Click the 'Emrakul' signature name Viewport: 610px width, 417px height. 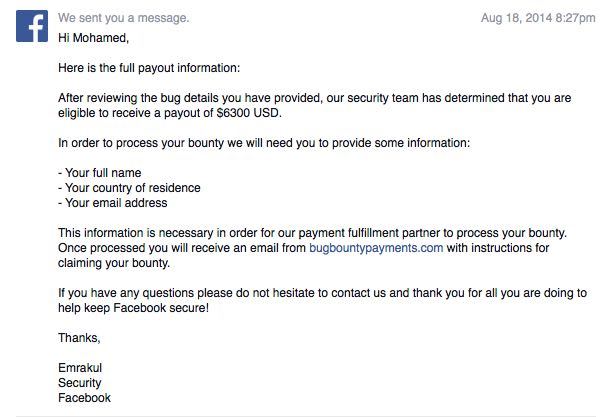80,368
